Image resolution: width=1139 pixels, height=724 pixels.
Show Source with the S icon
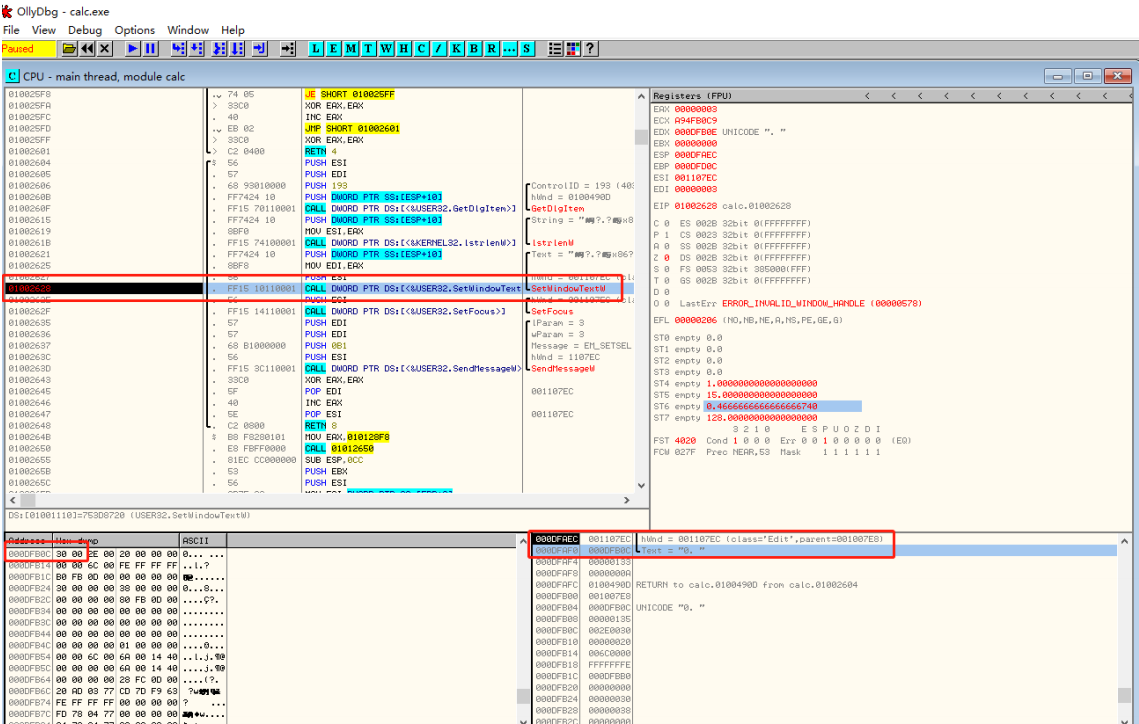[527, 49]
